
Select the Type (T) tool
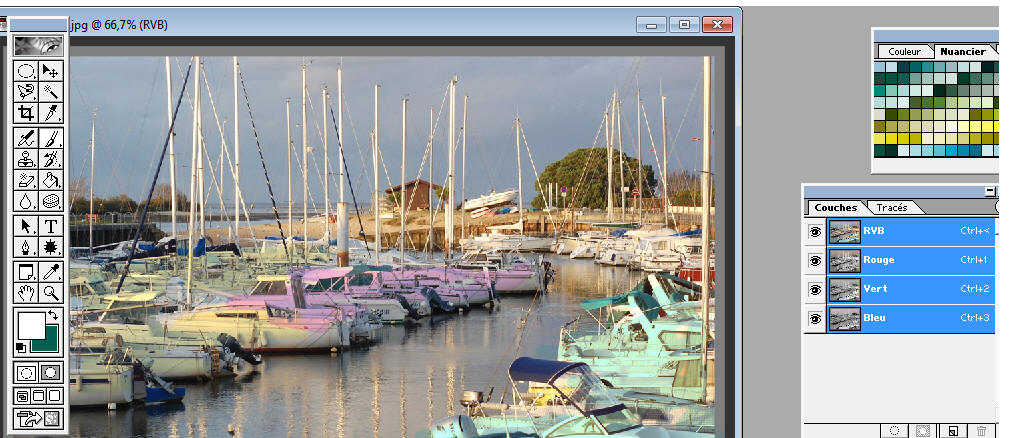[51, 226]
